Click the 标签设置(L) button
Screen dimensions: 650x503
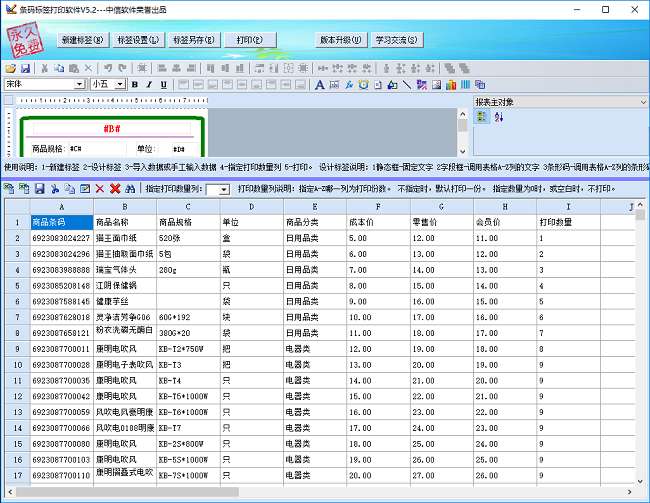(x=138, y=40)
